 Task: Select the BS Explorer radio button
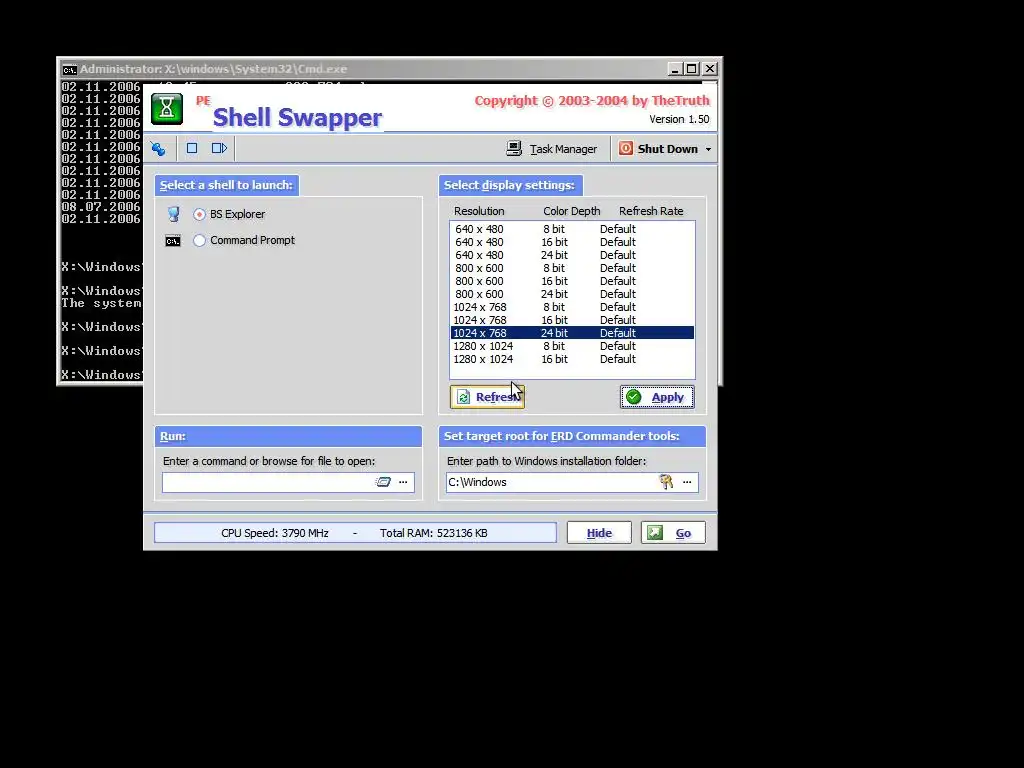pos(199,214)
